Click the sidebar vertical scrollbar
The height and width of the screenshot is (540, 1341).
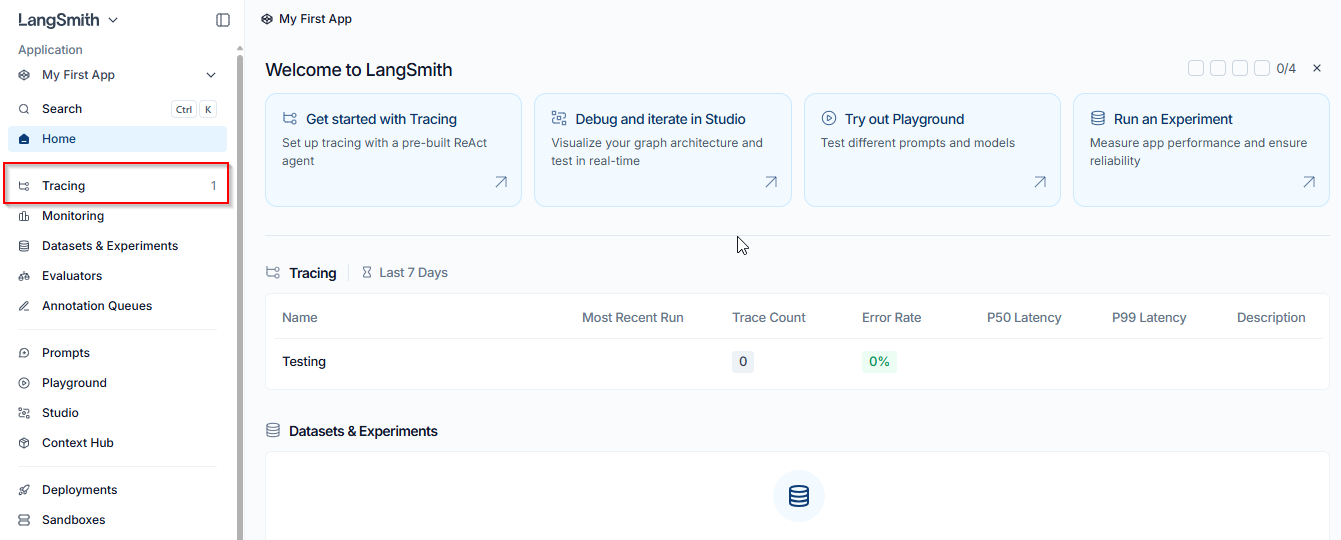[239, 295]
